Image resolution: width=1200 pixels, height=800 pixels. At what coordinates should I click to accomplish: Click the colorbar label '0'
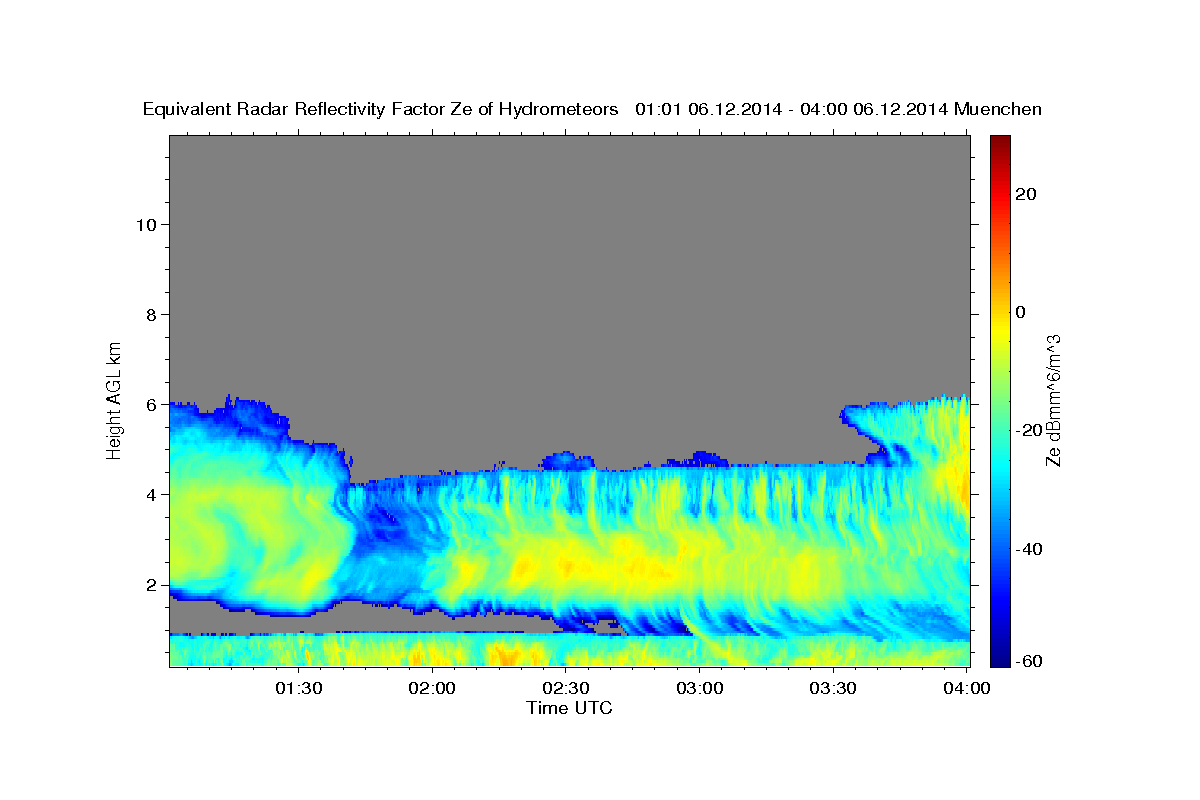[1021, 312]
